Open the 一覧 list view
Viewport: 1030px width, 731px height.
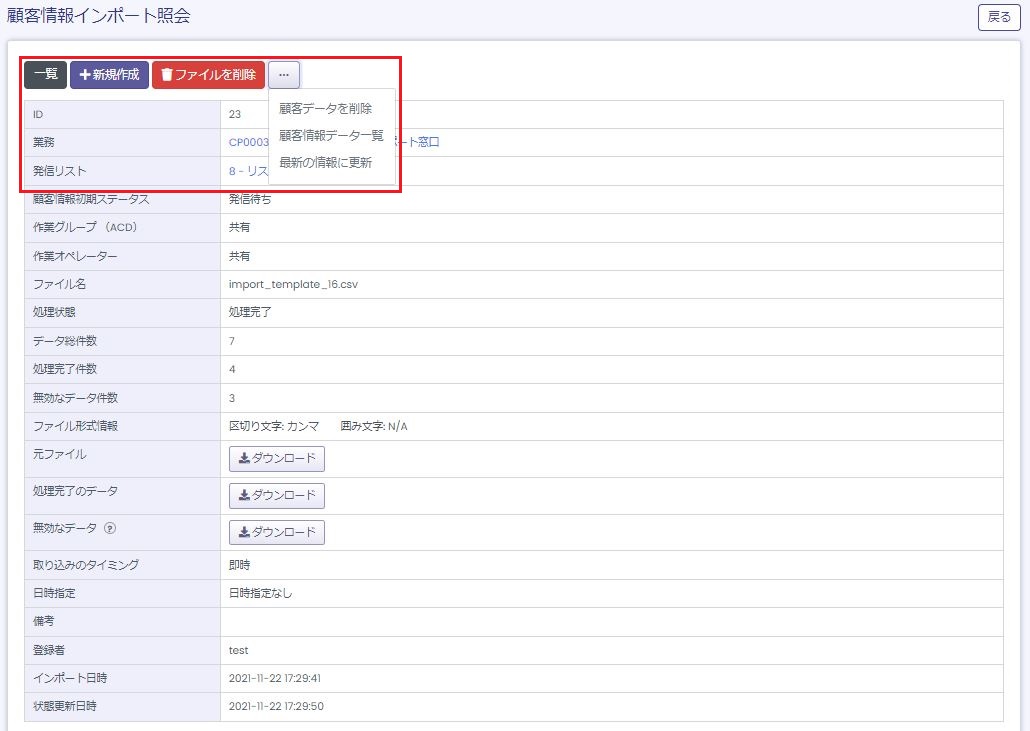(45, 74)
